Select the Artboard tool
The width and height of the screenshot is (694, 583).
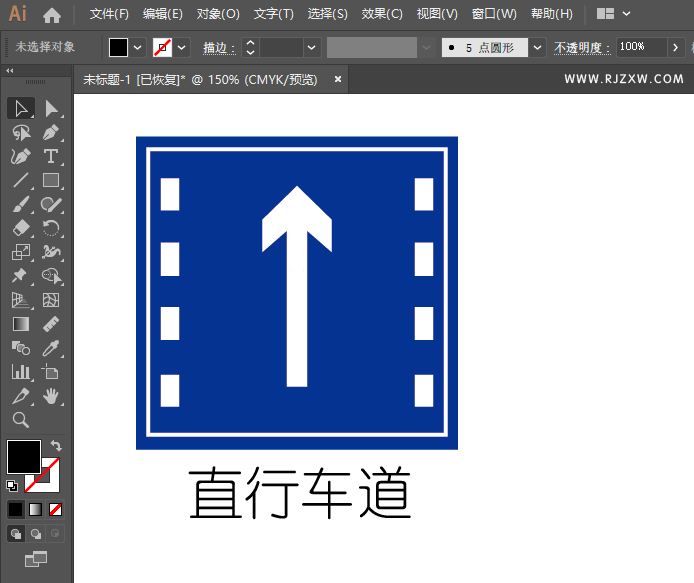(51, 372)
